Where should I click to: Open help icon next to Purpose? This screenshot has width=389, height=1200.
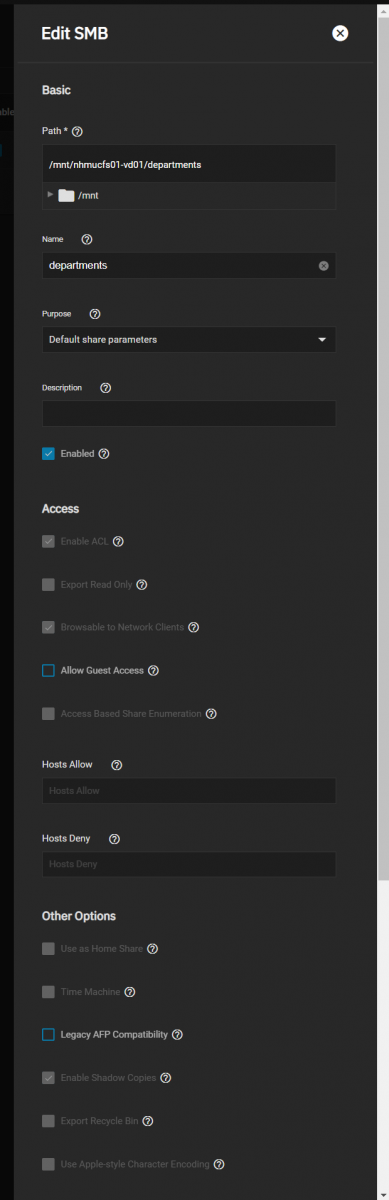[94, 313]
